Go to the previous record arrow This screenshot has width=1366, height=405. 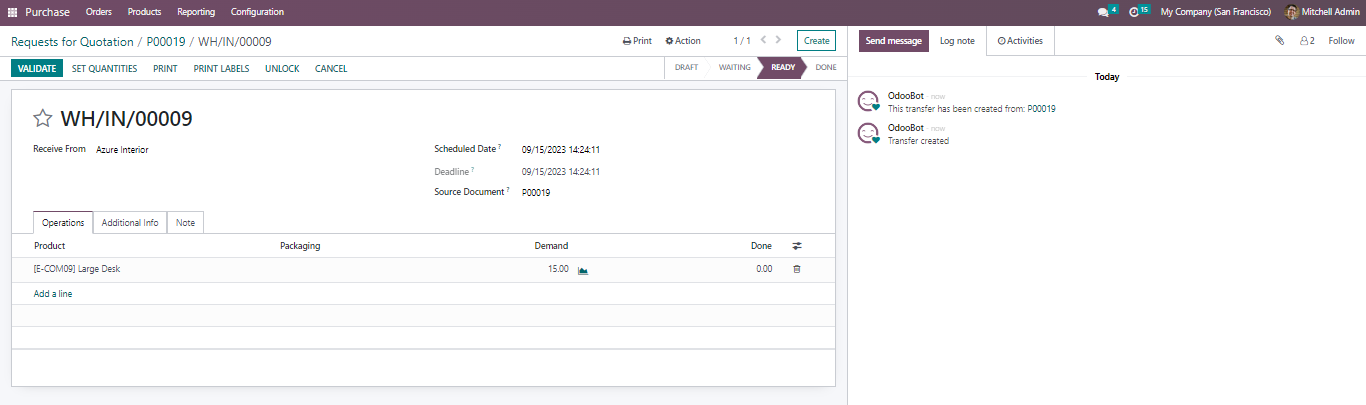763,41
